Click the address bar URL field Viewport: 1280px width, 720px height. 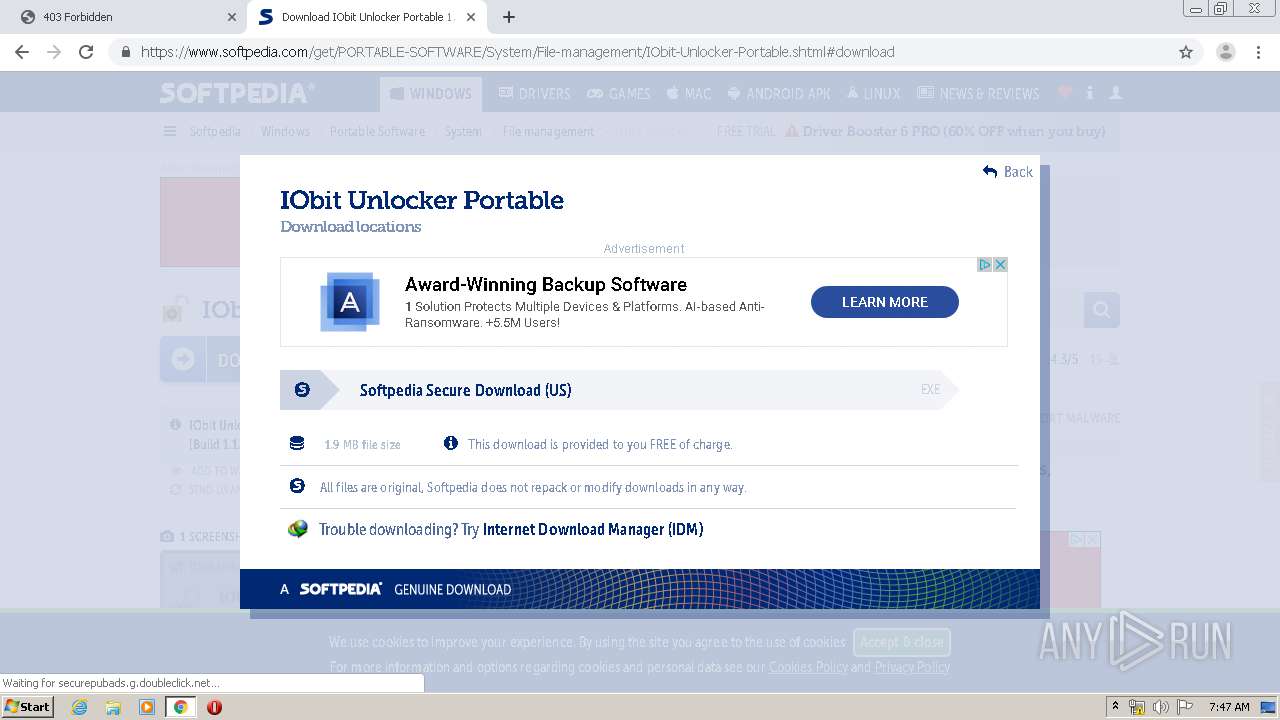click(x=640, y=52)
